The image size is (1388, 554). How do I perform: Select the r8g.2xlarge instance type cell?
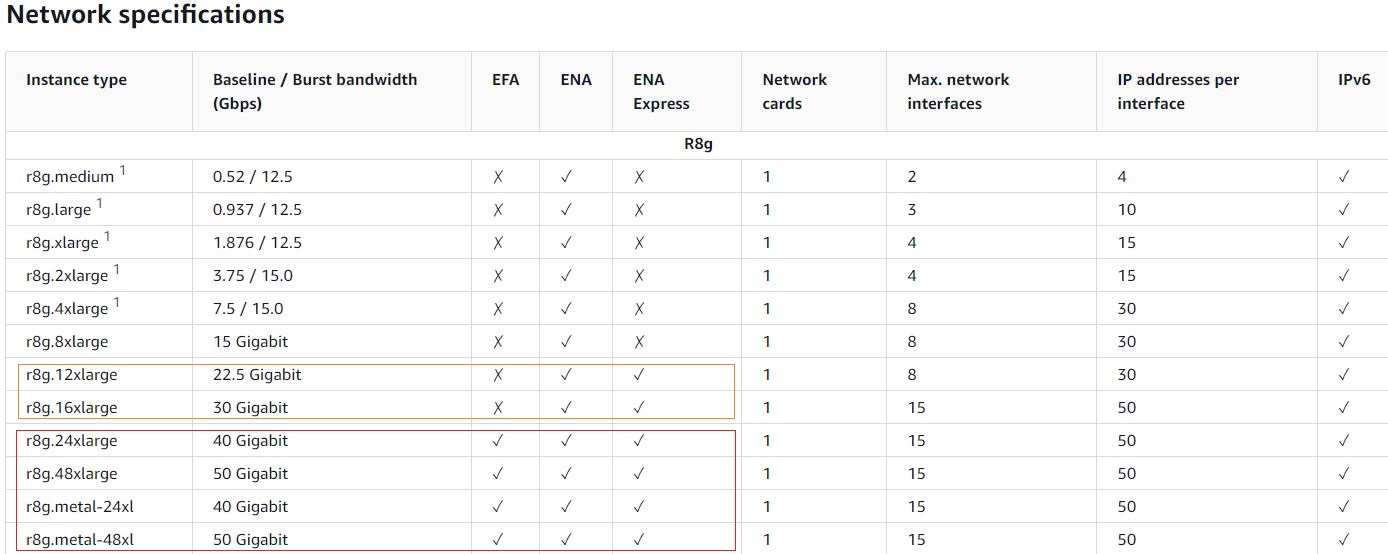(67, 276)
